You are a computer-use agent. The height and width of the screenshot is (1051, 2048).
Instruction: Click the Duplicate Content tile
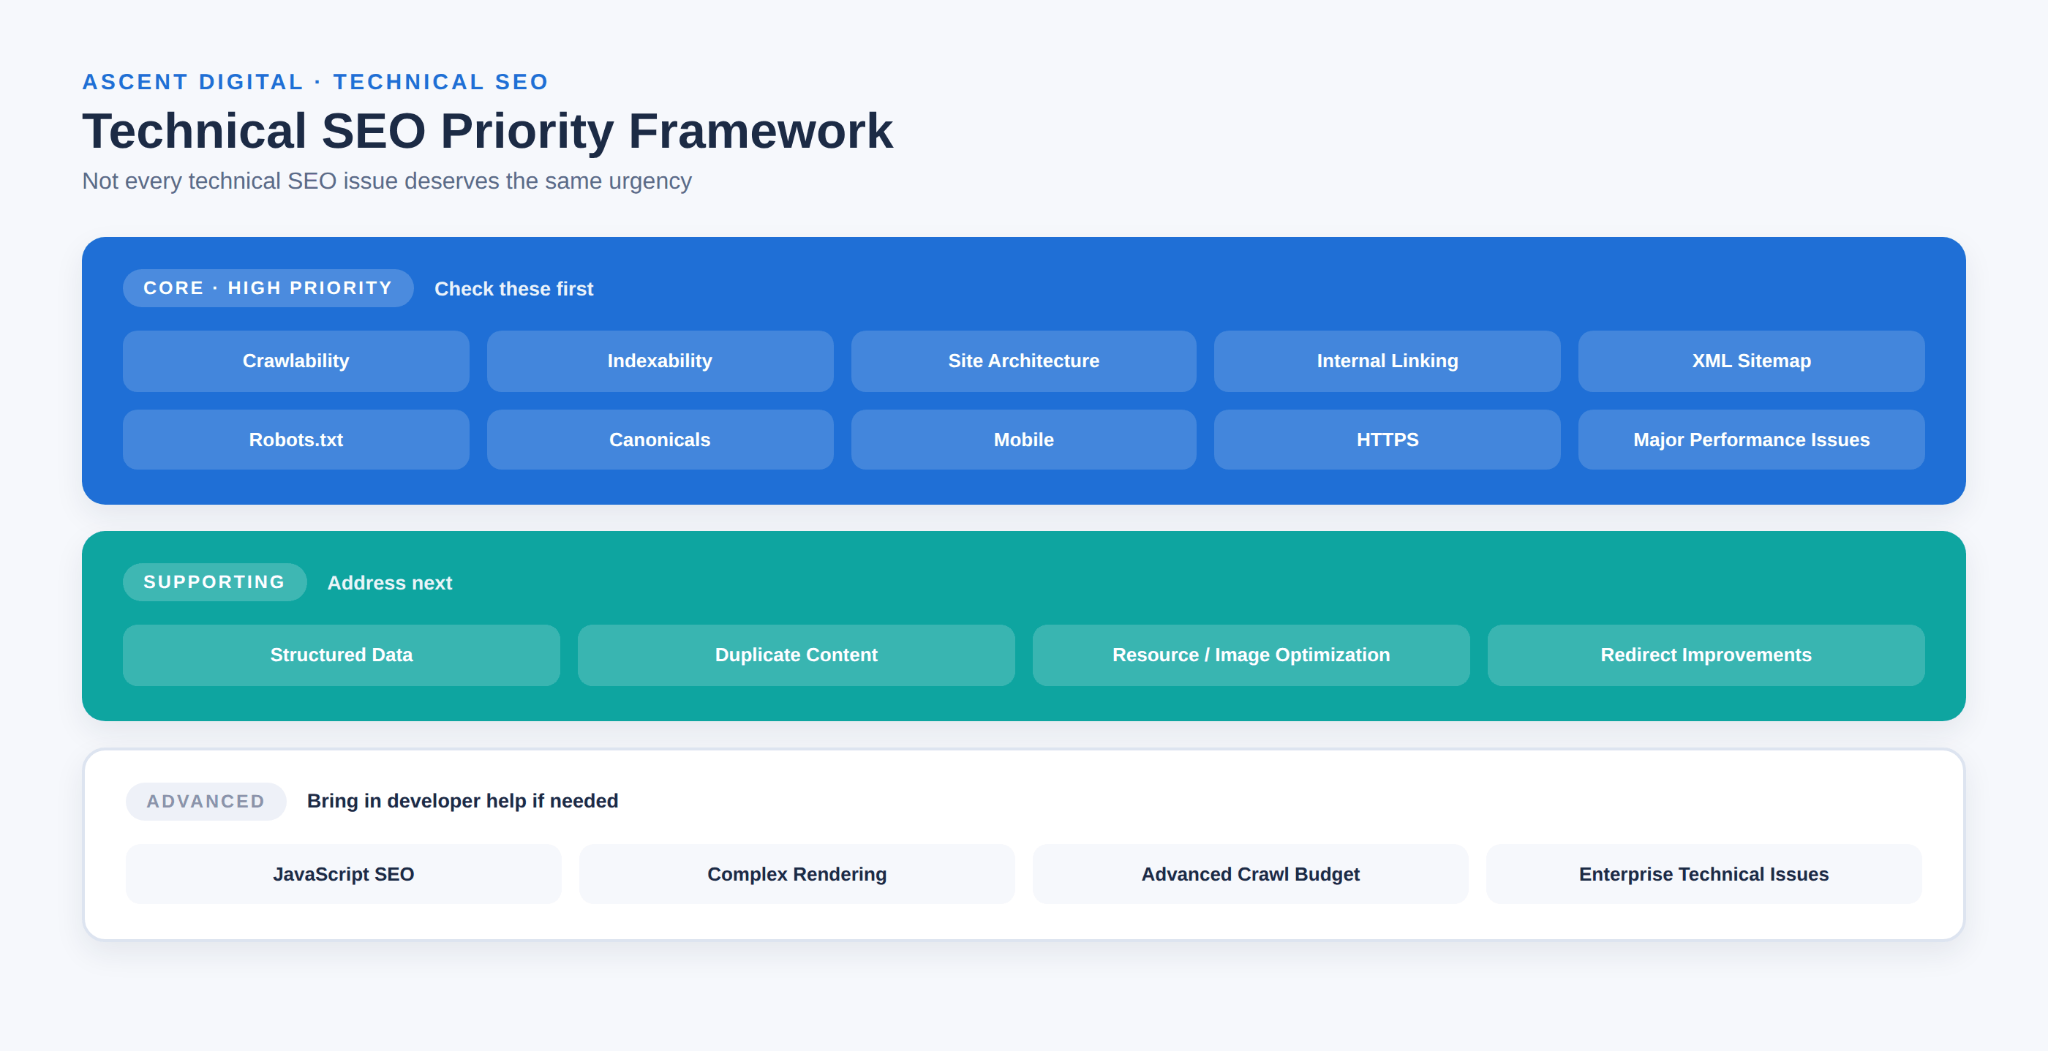(796, 655)
